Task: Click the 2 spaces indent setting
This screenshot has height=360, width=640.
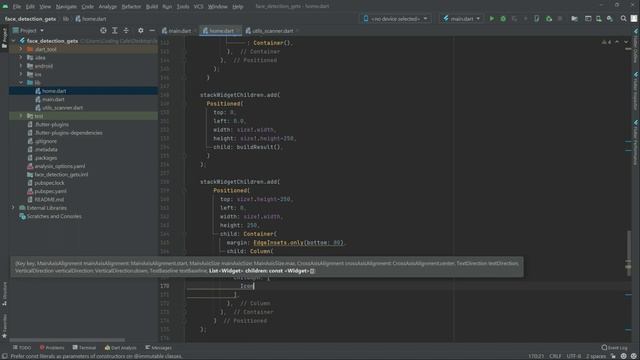Action: click(x=596, y=356)
